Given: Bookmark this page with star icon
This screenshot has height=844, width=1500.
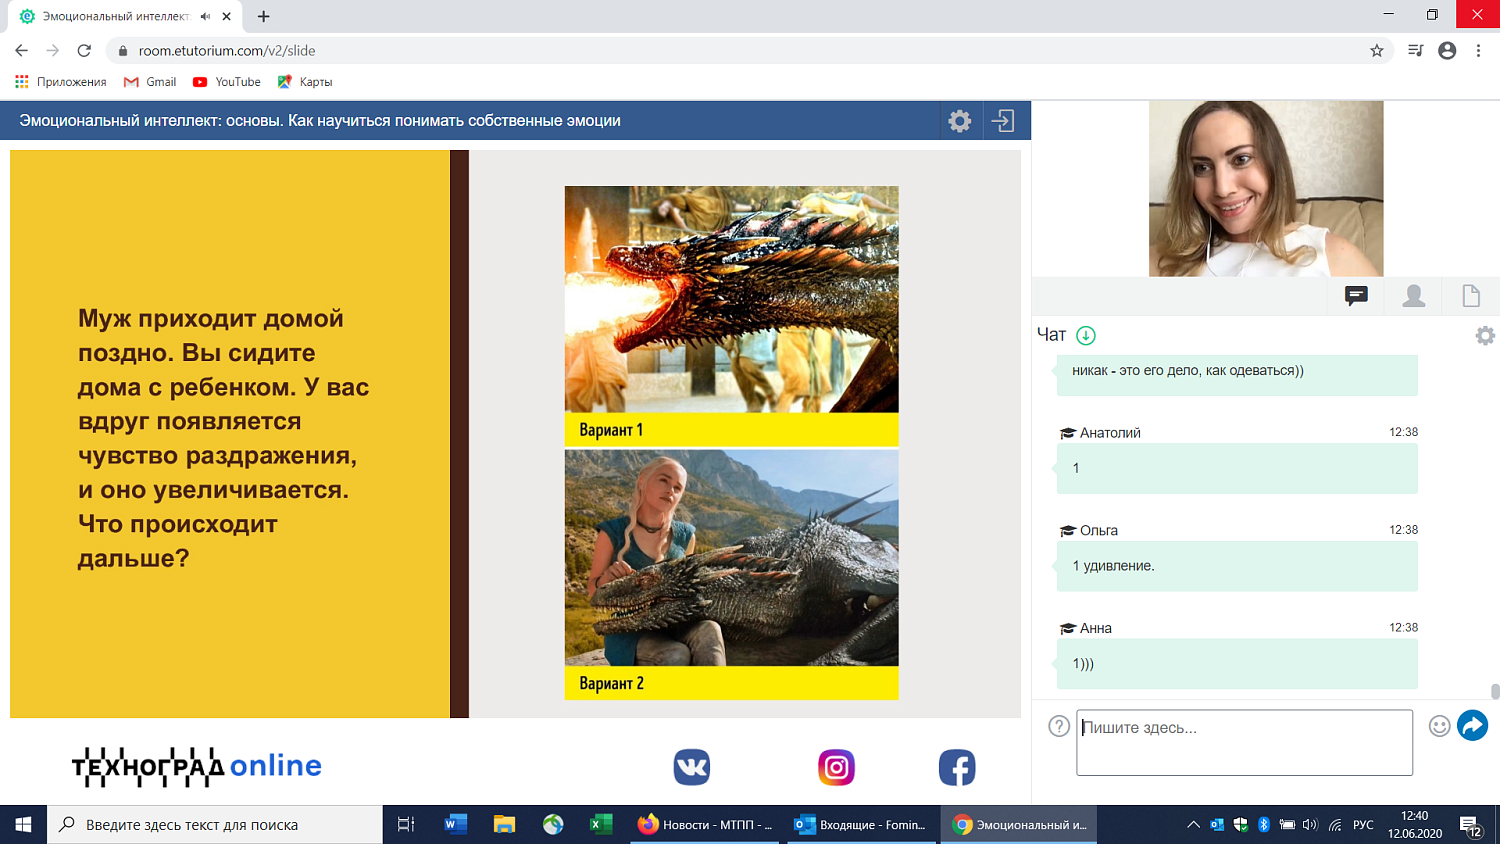Looking at the screenshot, I should click(1377, 50).
